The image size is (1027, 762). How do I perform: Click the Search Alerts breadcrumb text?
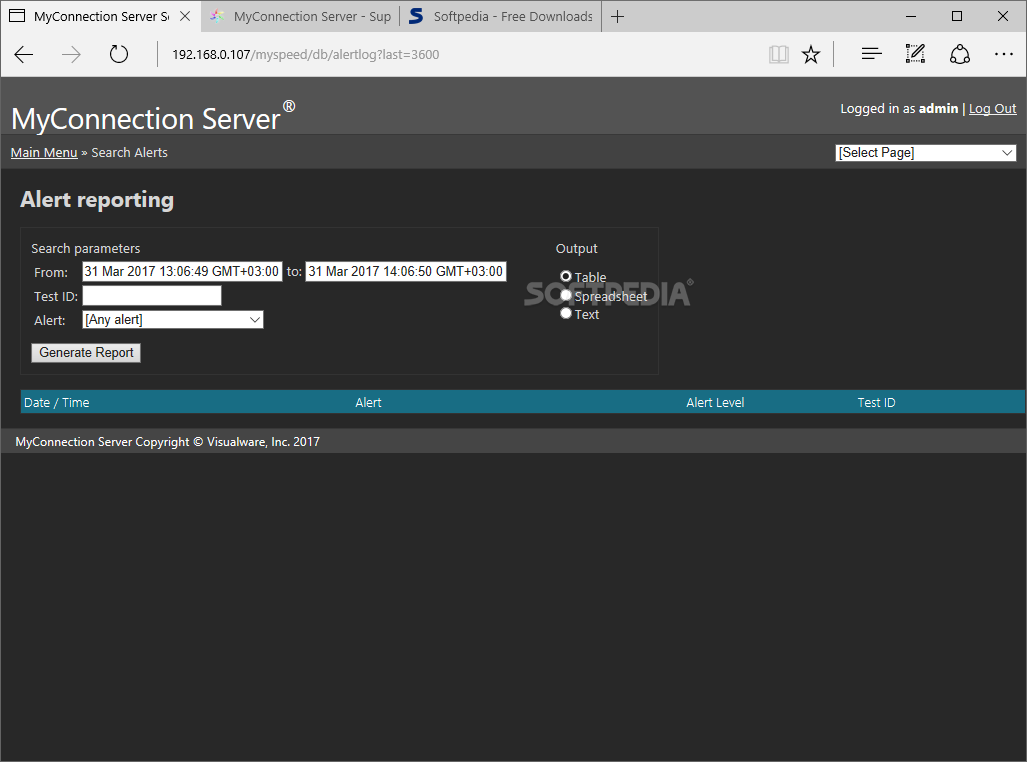point(129,153)
